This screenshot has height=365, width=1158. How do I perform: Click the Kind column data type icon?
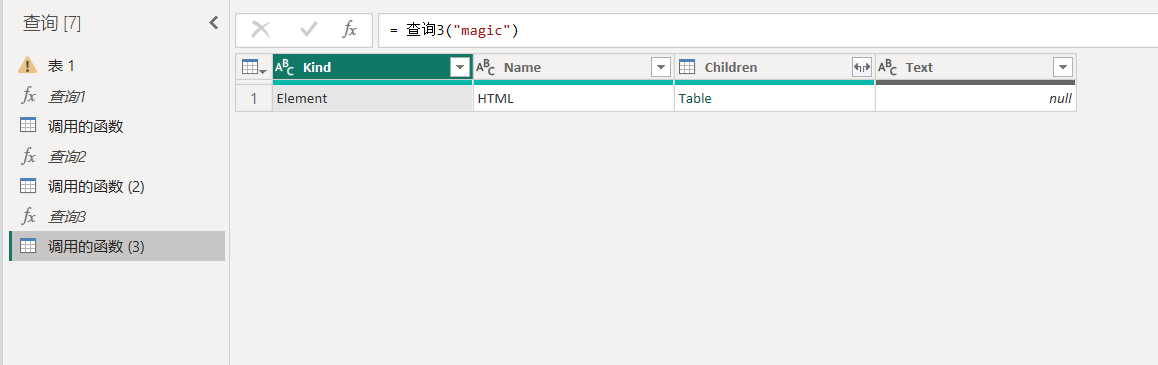pyautogui.click(x=284, y=67)
